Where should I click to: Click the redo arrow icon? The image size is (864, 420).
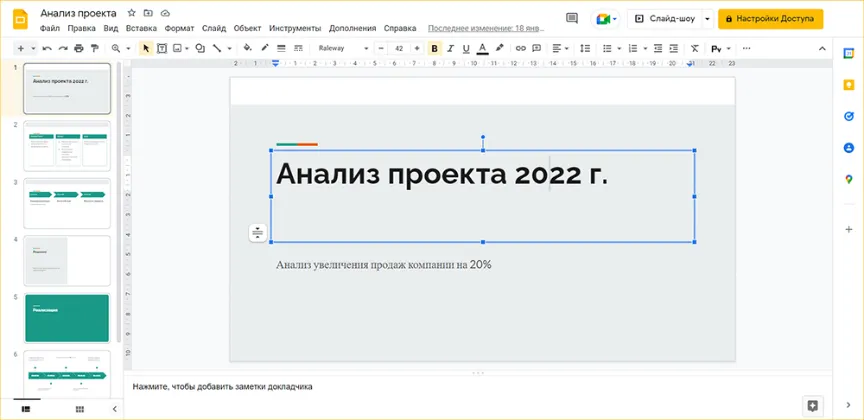point(62,49)
